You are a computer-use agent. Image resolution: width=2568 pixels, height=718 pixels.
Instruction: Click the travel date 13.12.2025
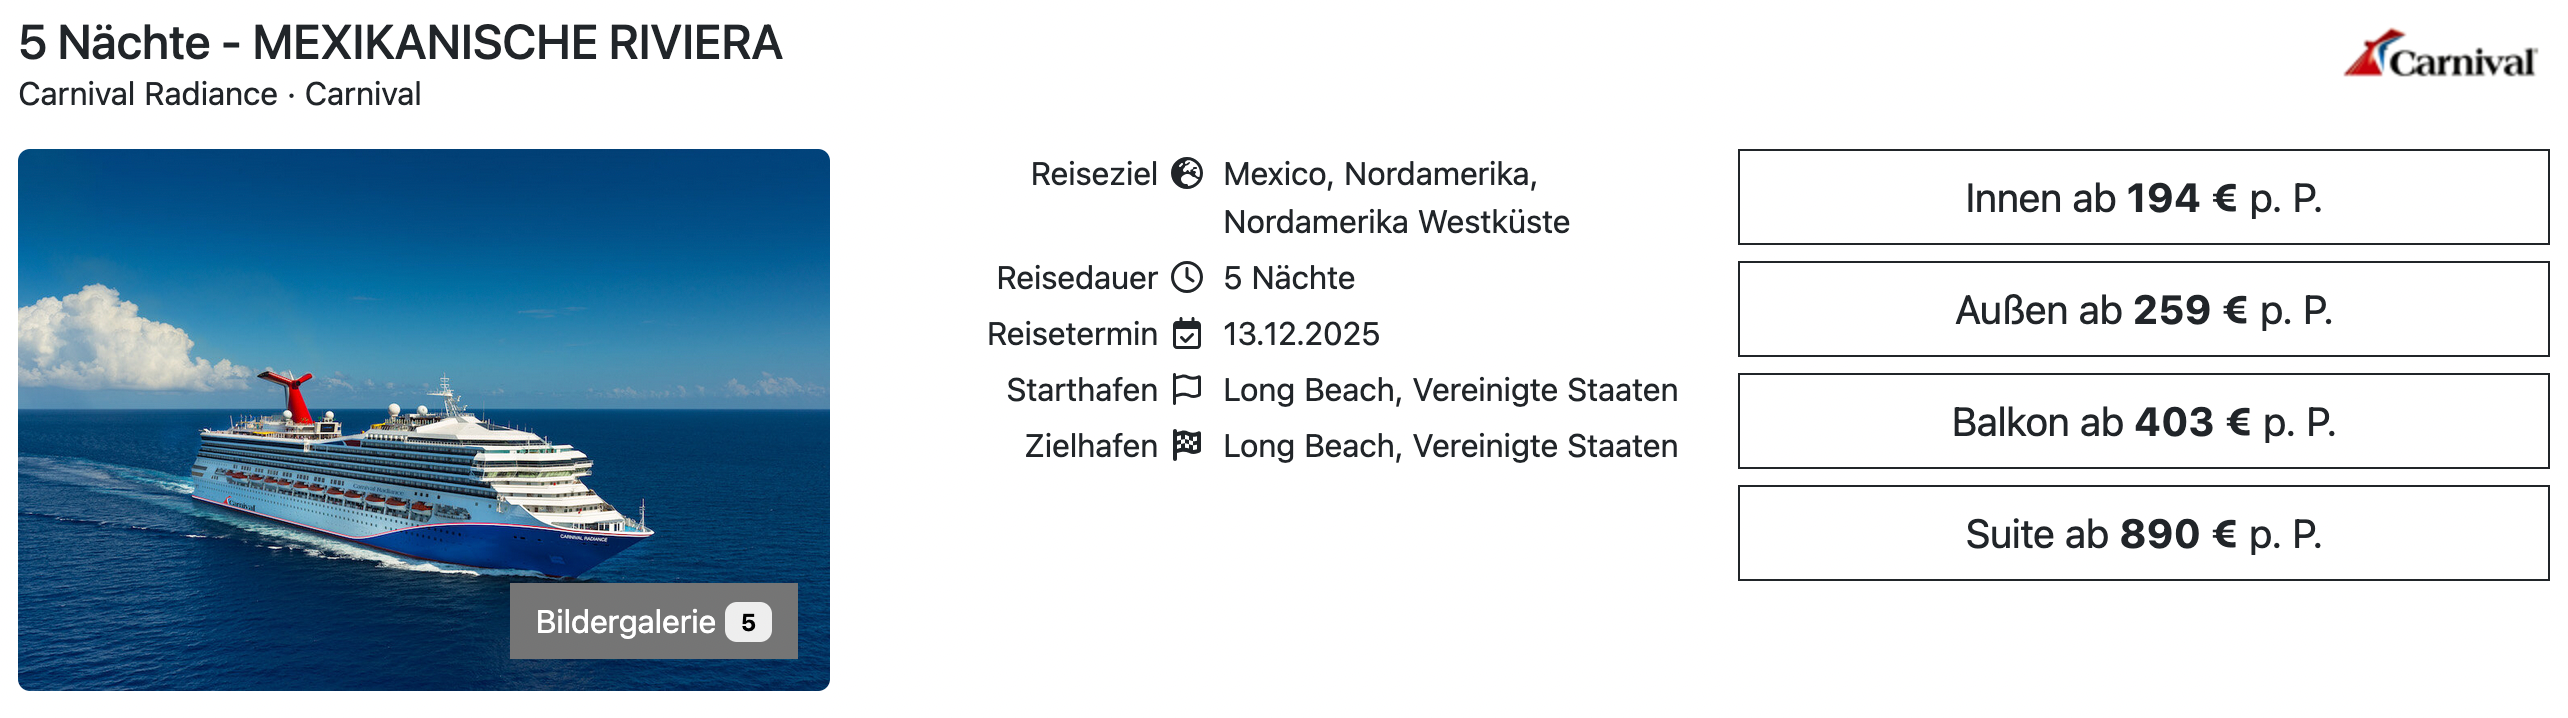coord(1301,334)
